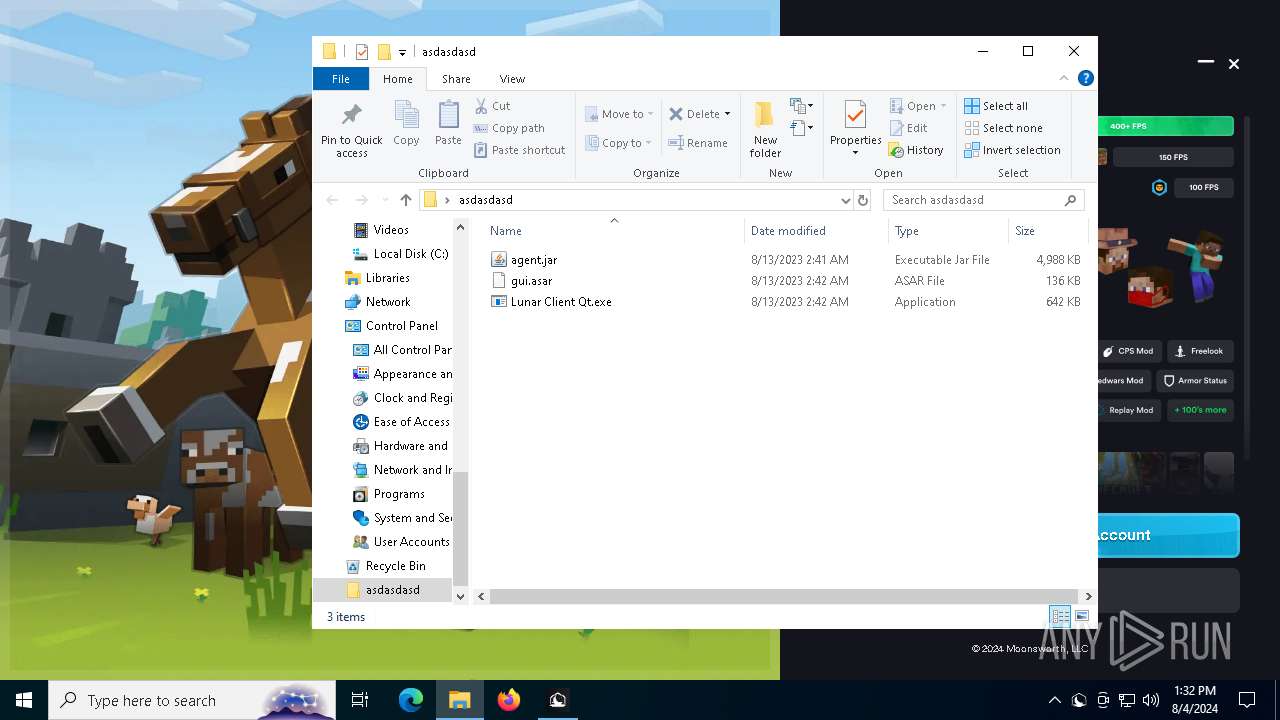Click navigation pane scroll down arrow
The image size is (1280, 720).
(x=460, y=596)
